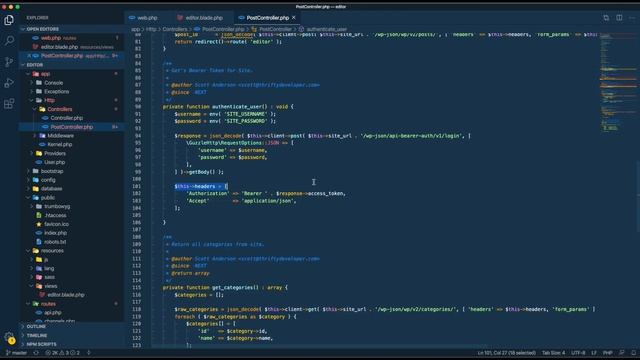Screen dimensions: 640x360
Task: Open the Extensions view
Action: (x=9, y=104)
